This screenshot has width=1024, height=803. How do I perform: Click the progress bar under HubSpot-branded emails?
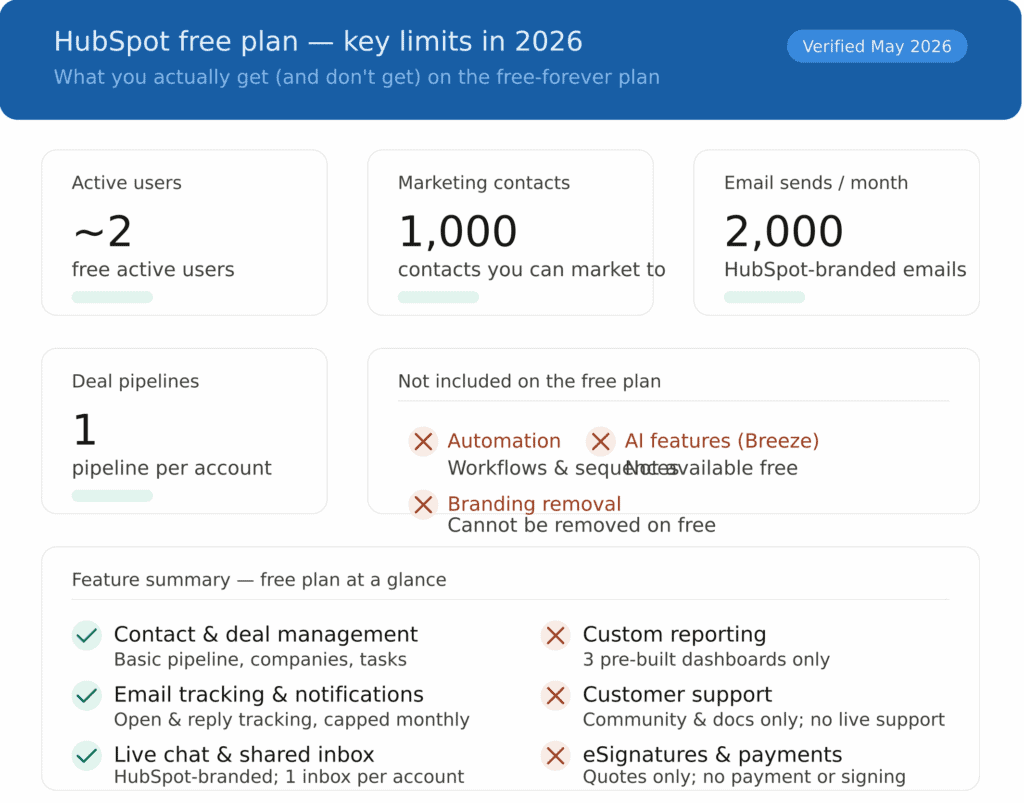click(x=764, y=298)
